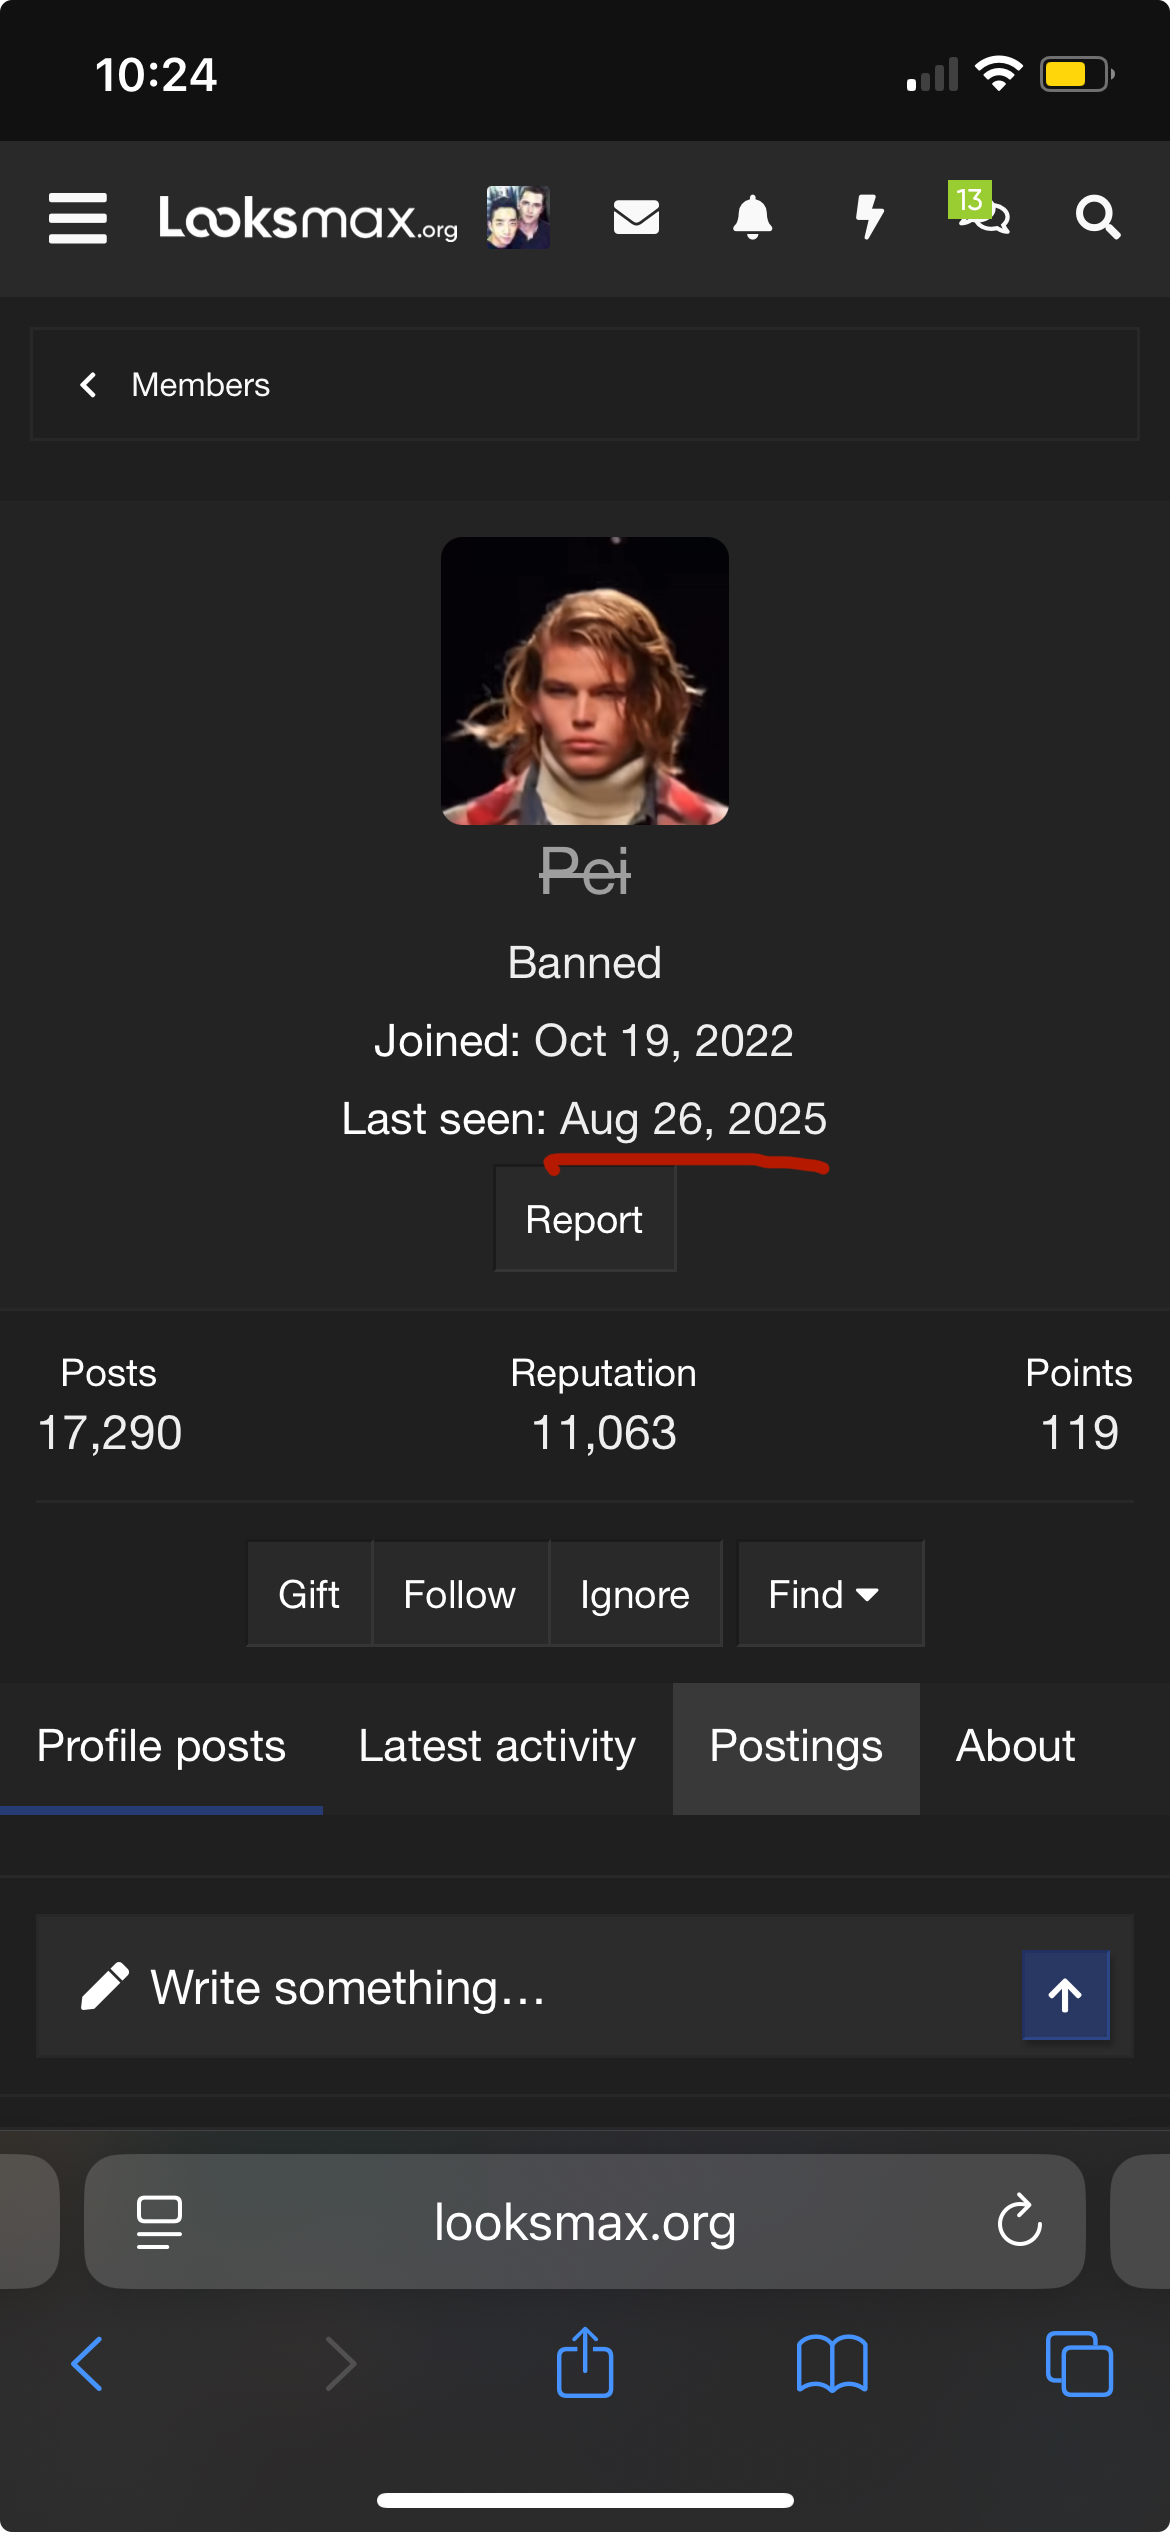Open Safari bookmarks book icon
This screenshot has width=1170, height=2532.
point(832,2363)
